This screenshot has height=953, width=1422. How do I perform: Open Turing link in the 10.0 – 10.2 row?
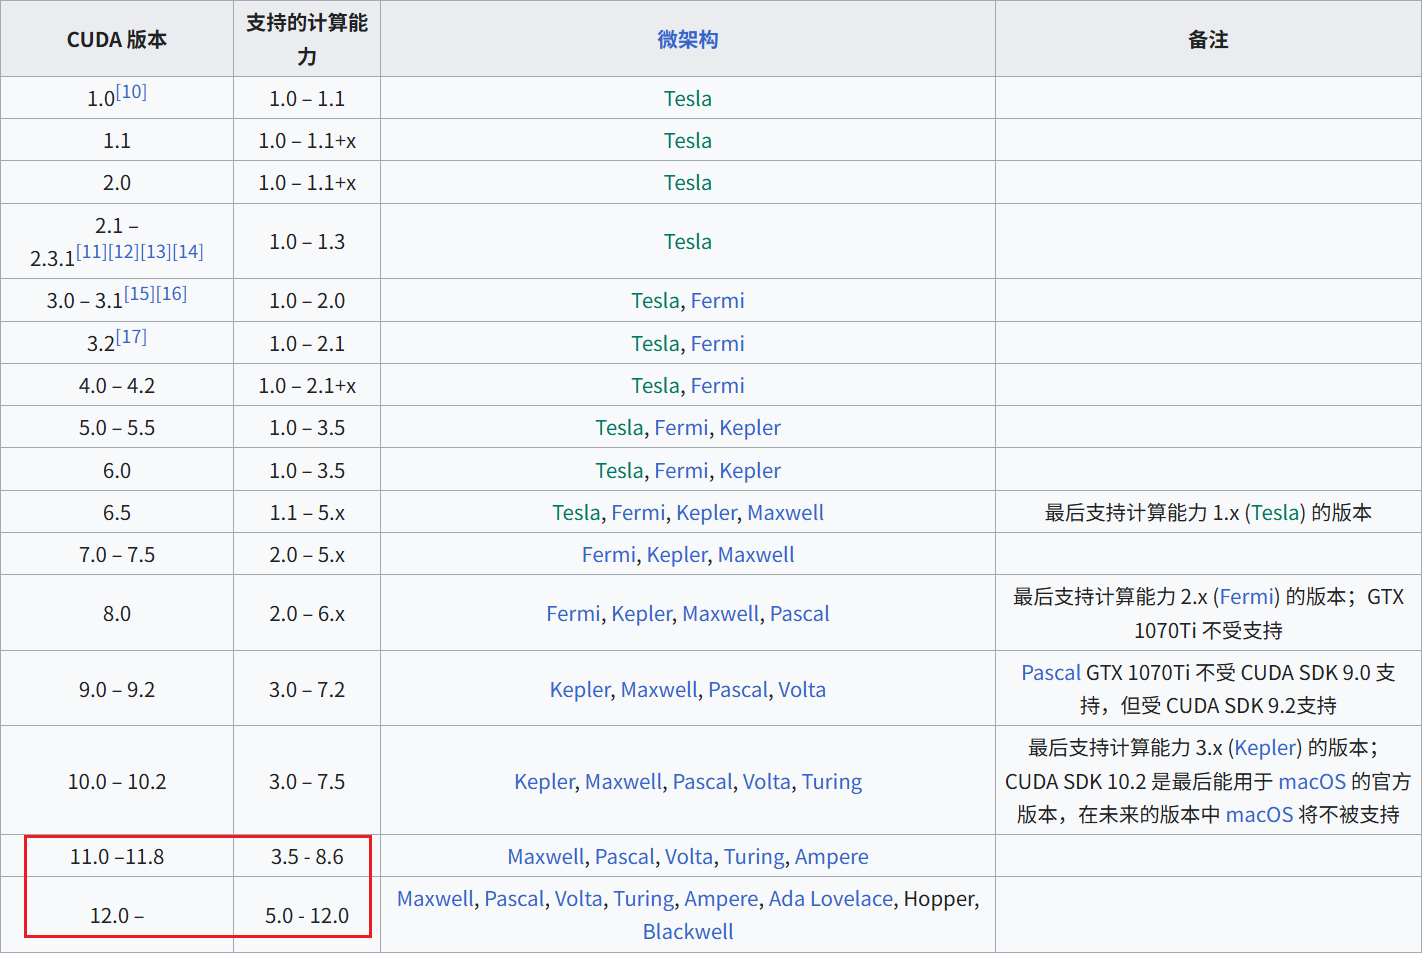click(832, 781)
